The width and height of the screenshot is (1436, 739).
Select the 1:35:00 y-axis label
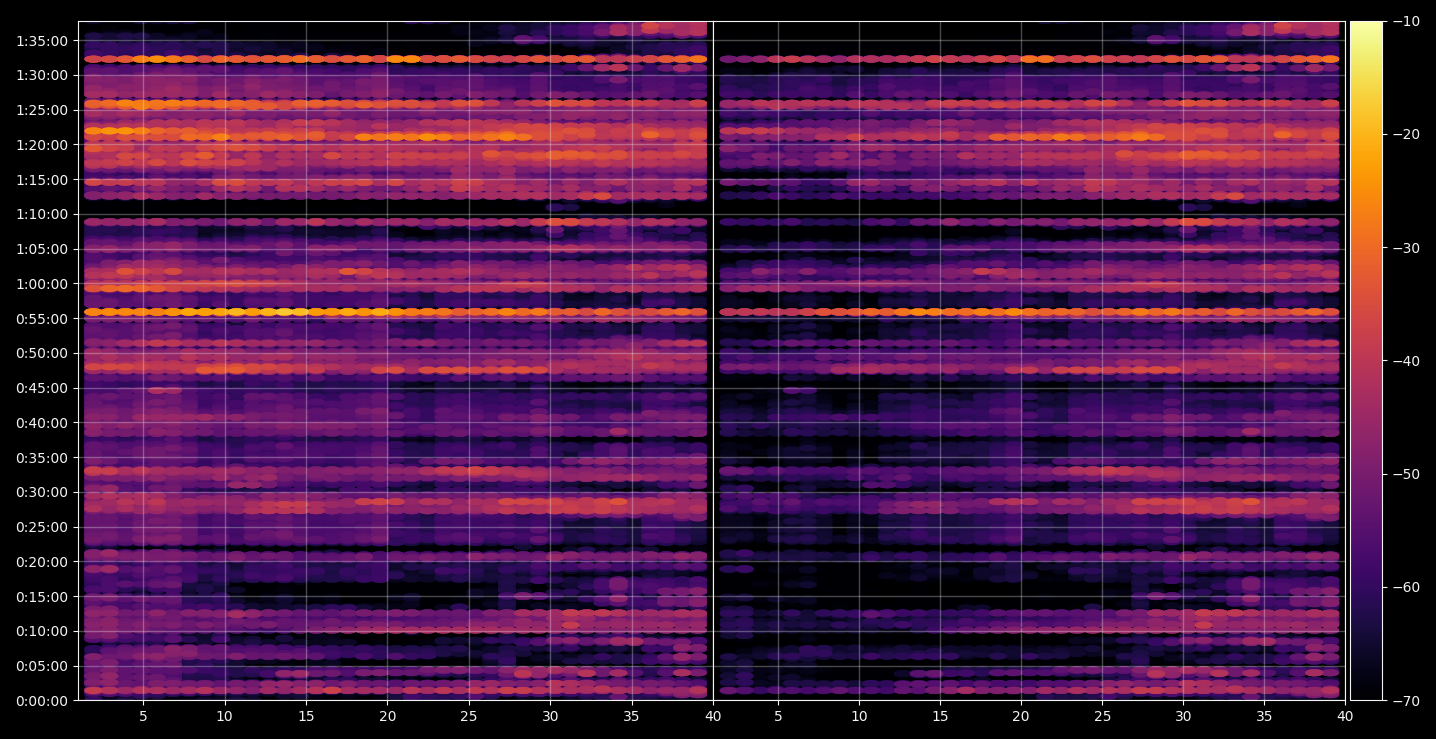tap(42, 41)
